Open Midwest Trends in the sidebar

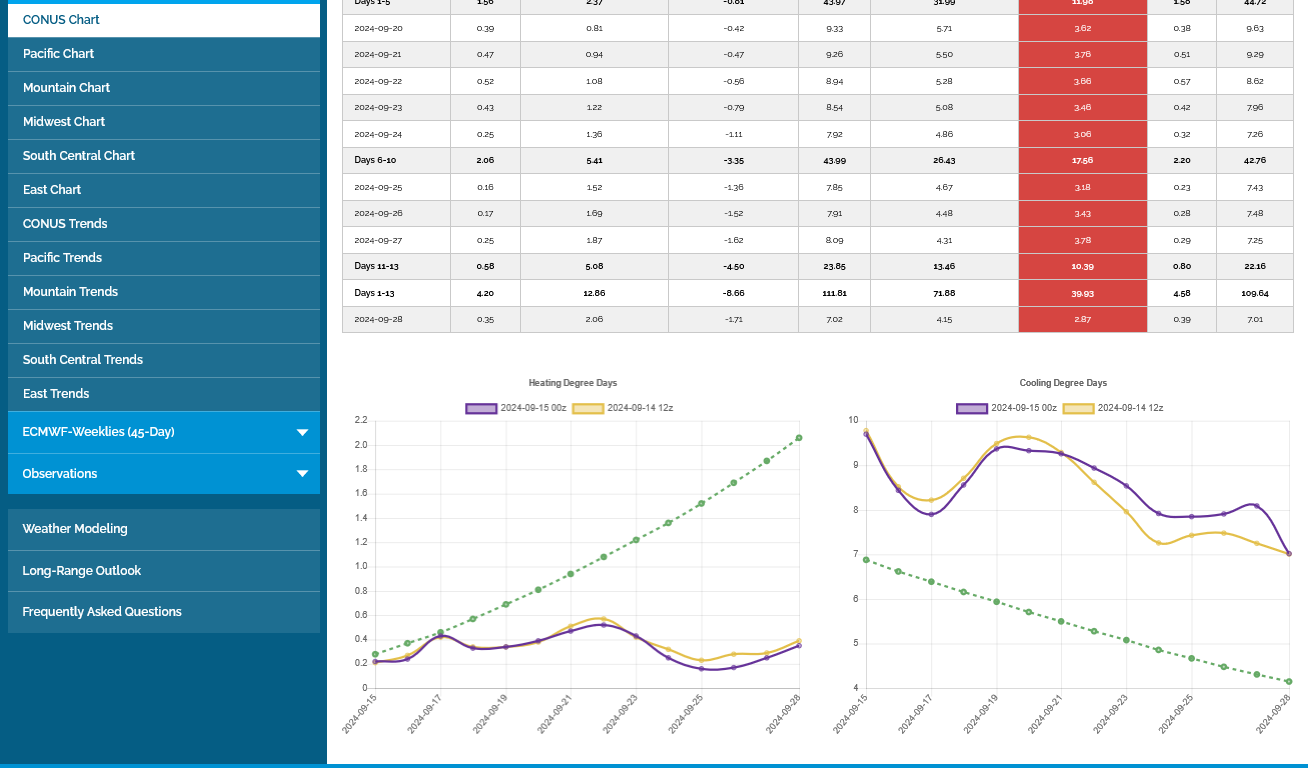[68, 326]
